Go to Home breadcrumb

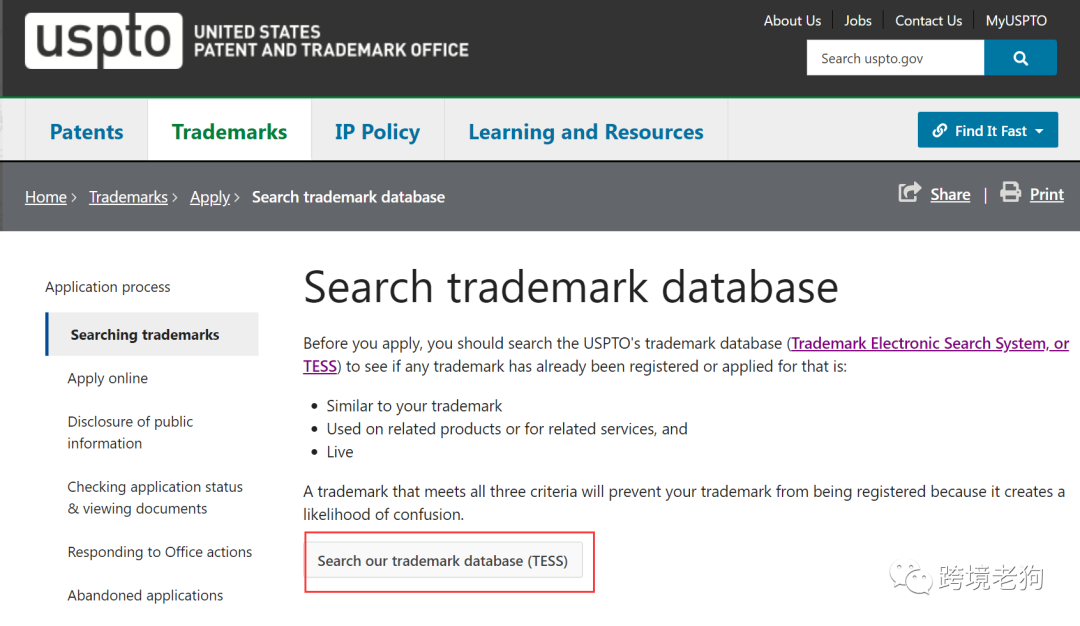45,197
